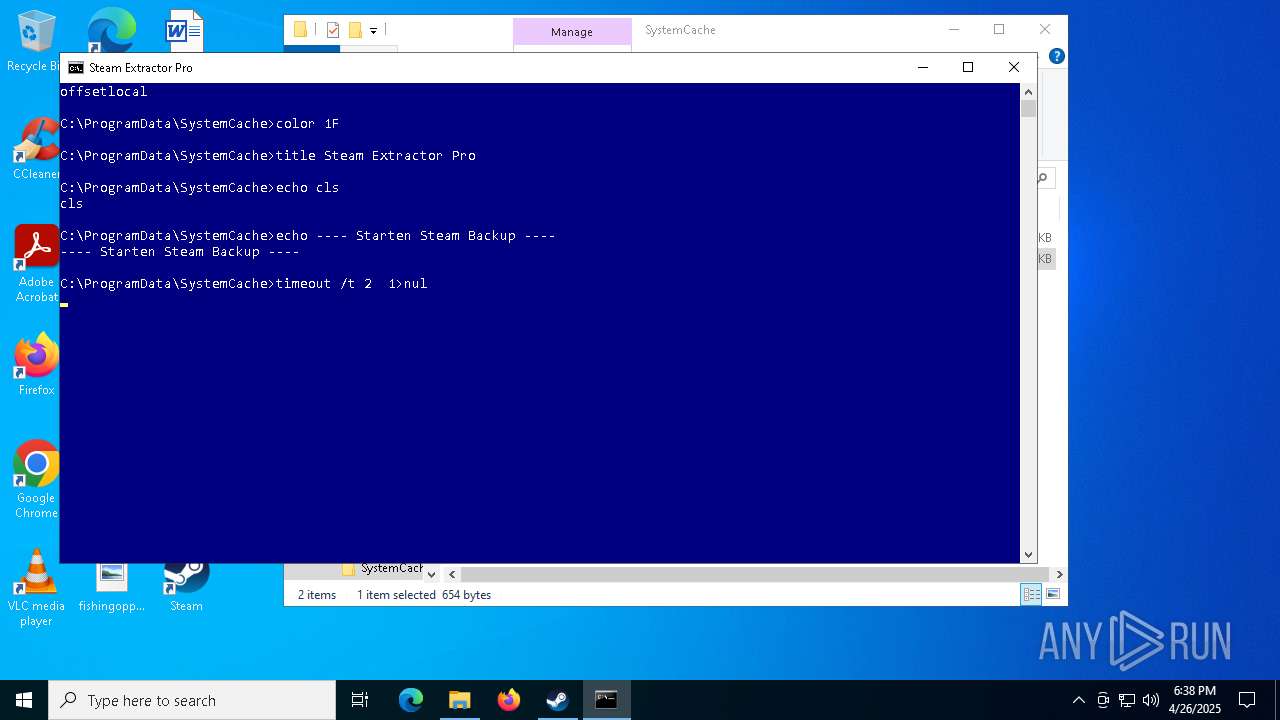Click the command prompt taskbar button
Screen dimensions: 1280x720
[606, 700]
